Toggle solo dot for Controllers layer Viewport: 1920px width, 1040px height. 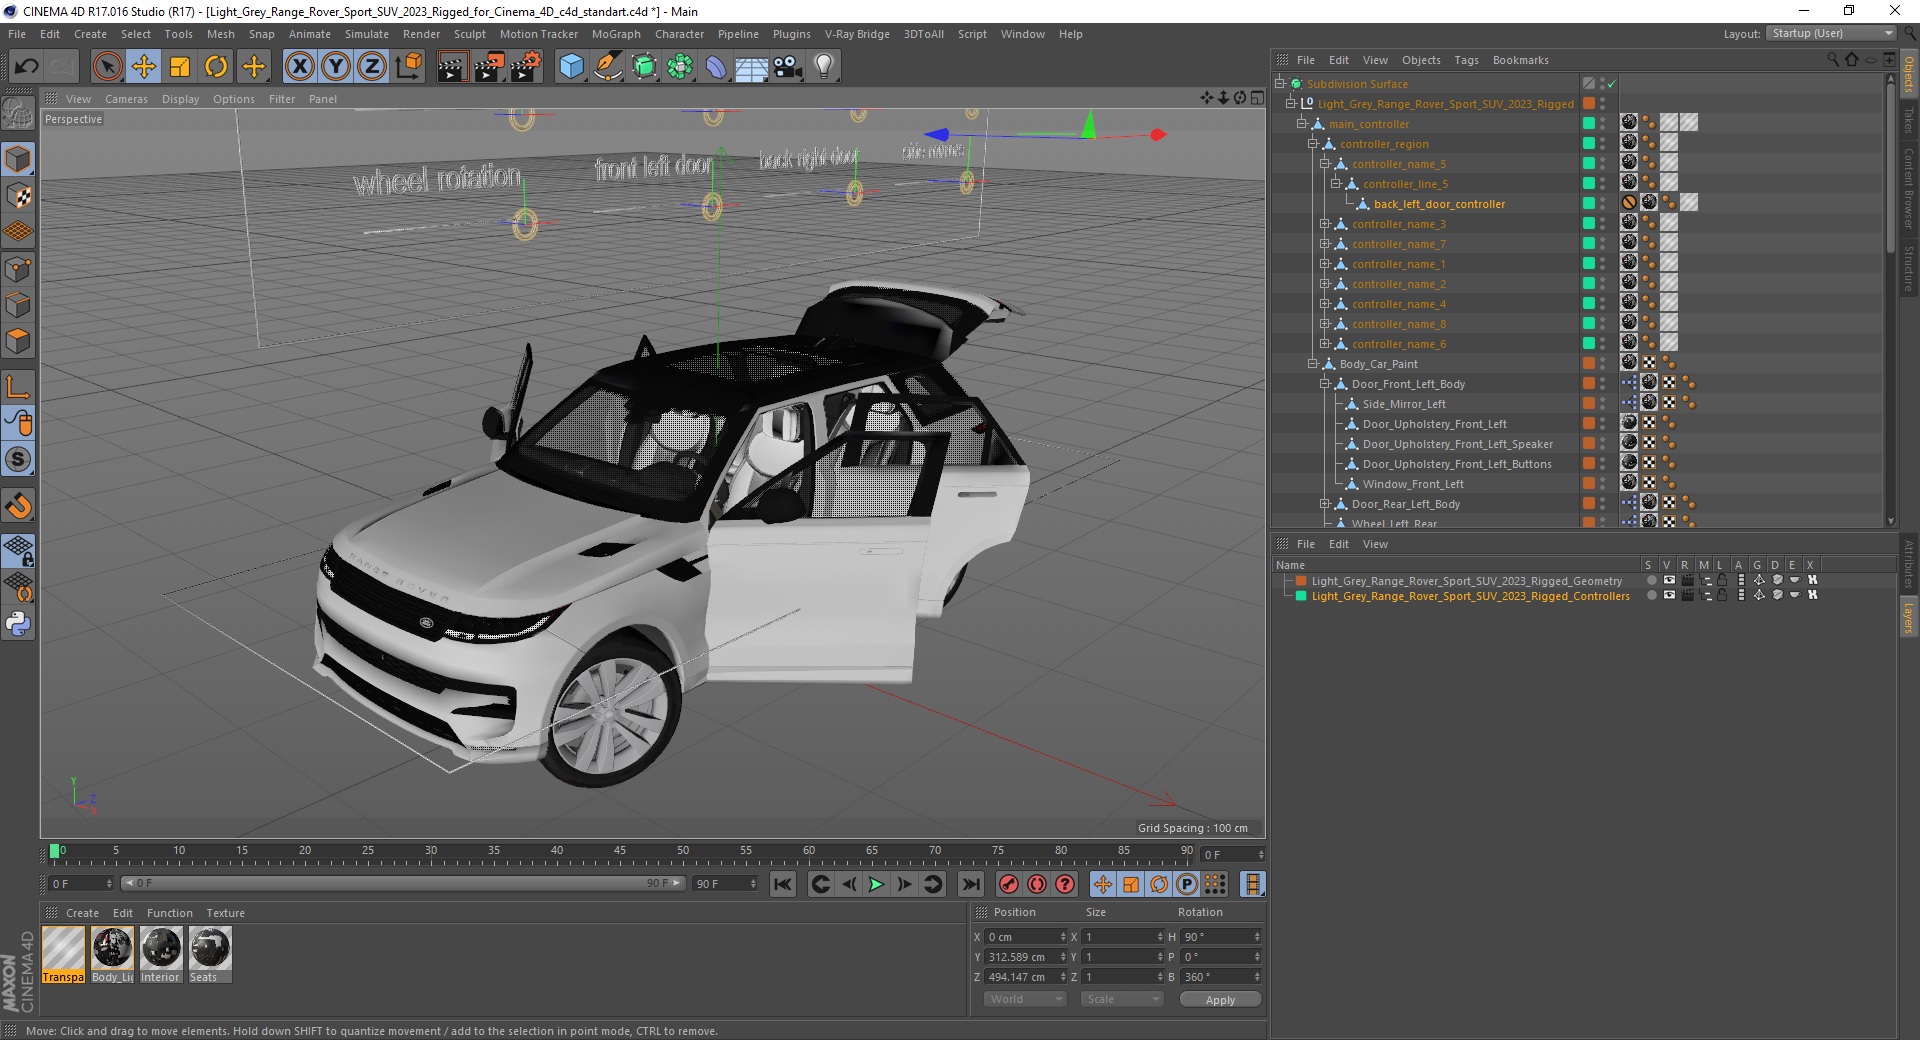(x=1651, y=596)
